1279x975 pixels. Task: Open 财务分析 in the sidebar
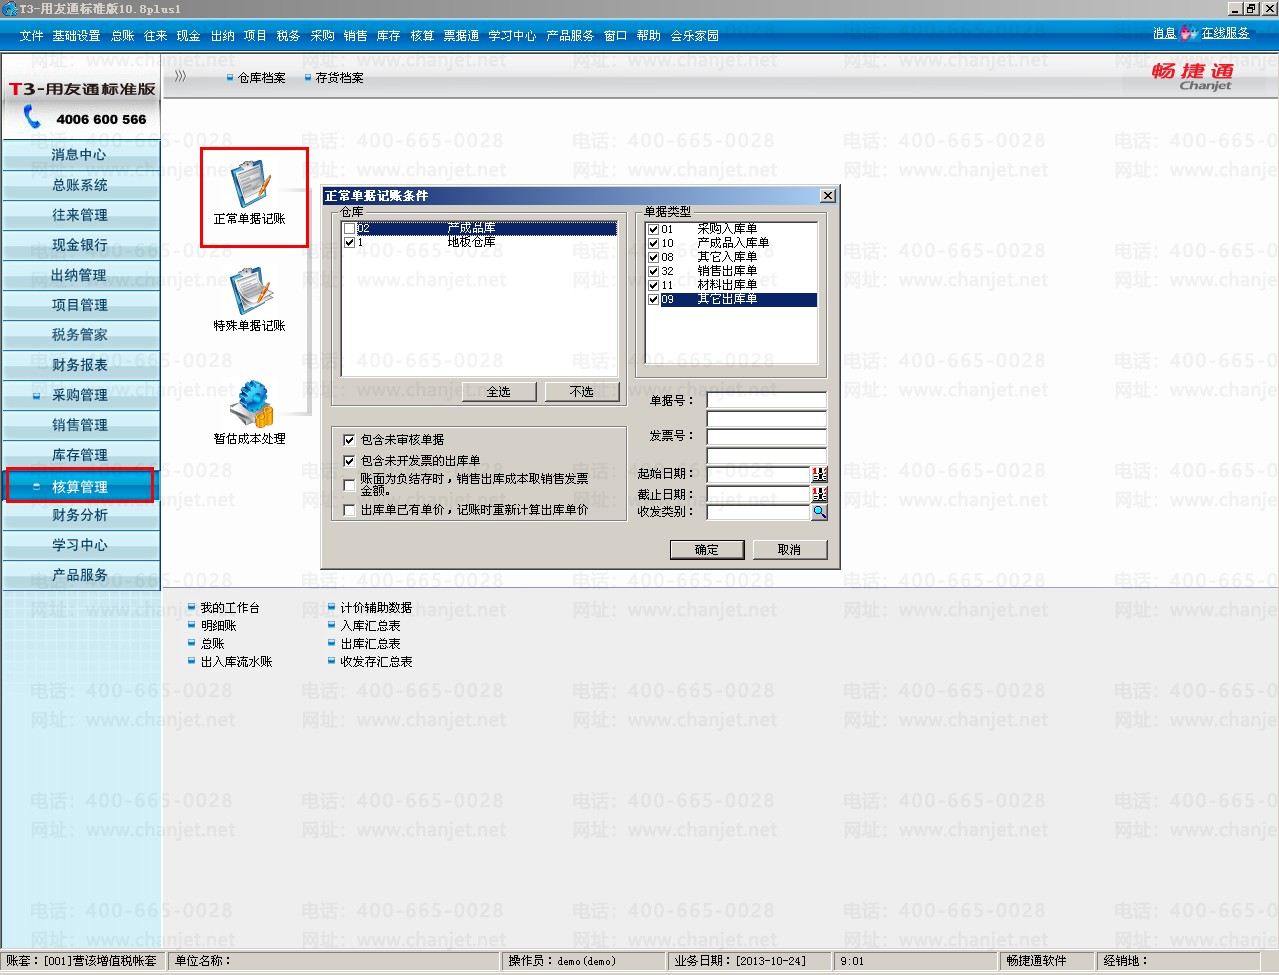click(x=80, y=515)
